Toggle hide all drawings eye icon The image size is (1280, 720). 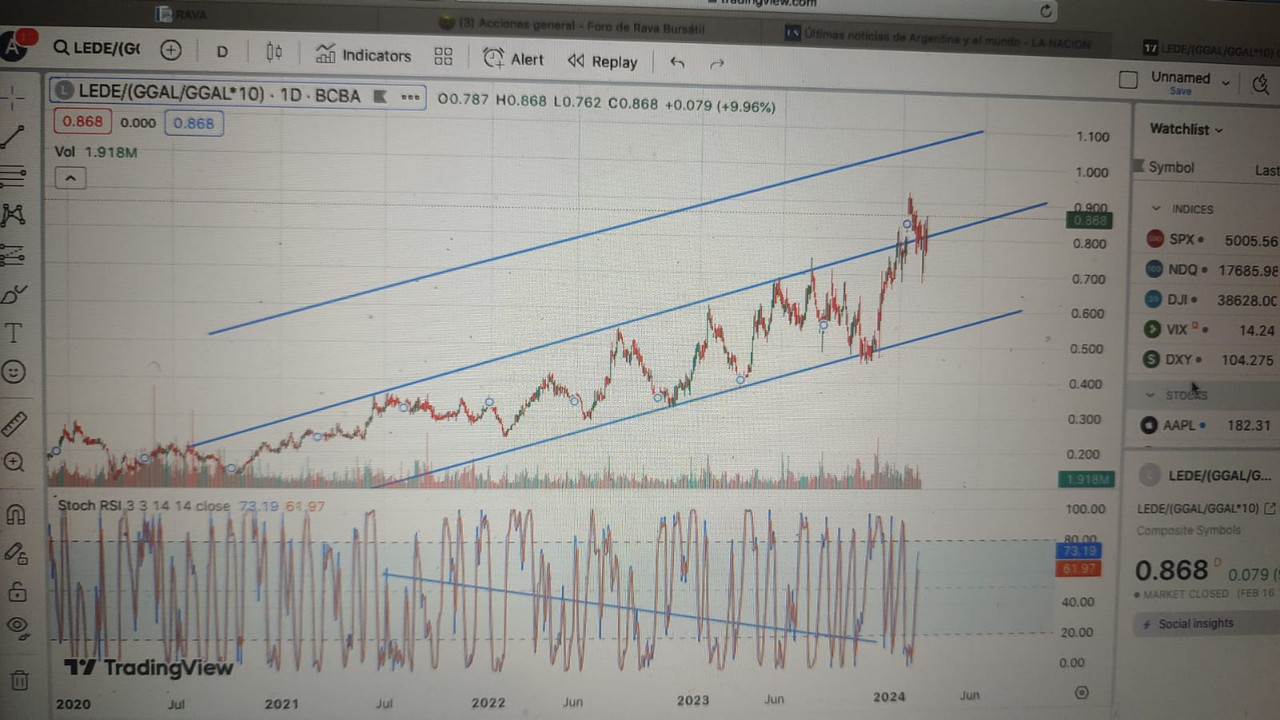tap(17, 628)
